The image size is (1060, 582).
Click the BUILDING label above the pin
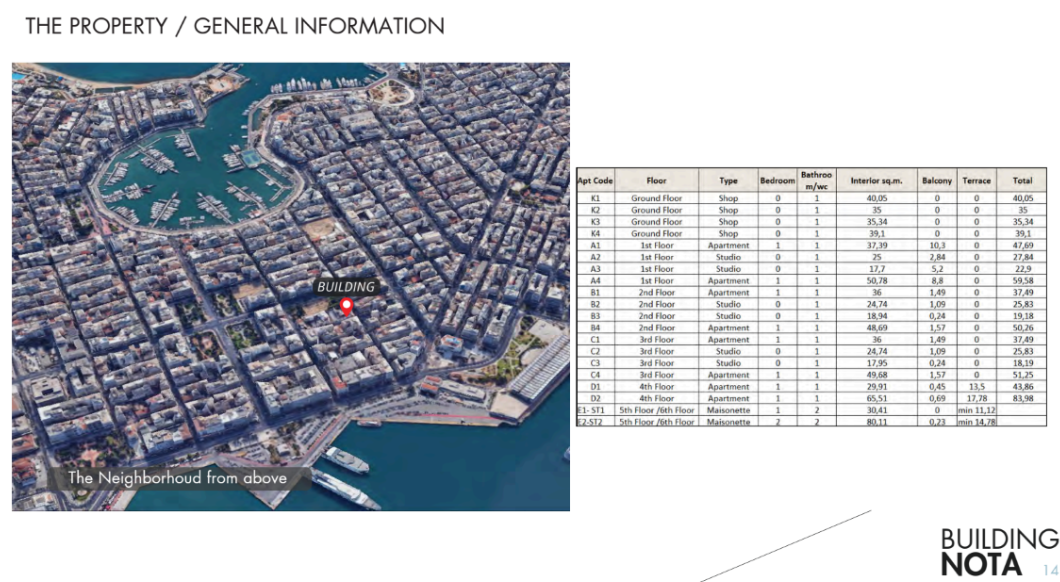346,287
